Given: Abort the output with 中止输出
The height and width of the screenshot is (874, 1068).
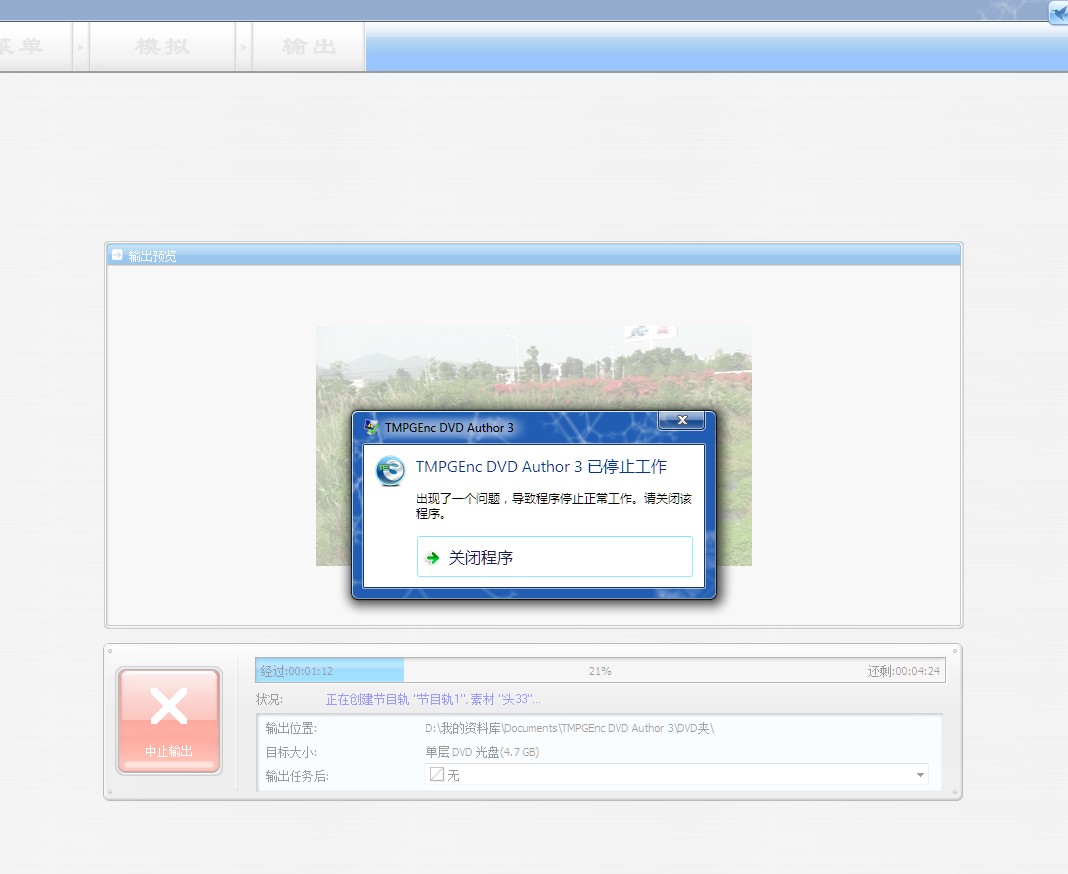Looking at the screenshot, I should click(x=169, y=720).
